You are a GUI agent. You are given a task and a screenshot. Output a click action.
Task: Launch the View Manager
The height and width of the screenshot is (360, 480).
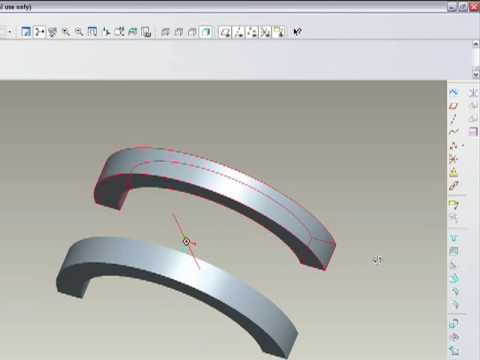(146, 32)
